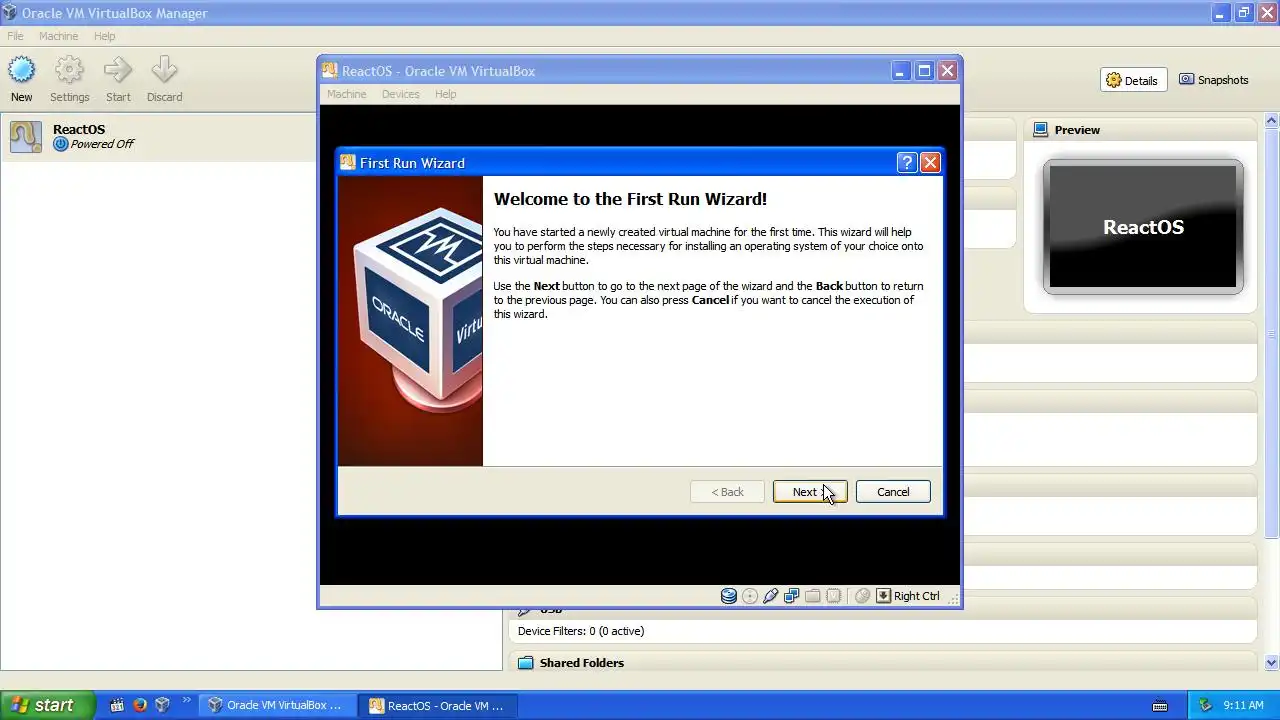The width and height of the screenshot is (1280, 720).
Task: Click the optical disc status icon
Action: click(750, 596)
